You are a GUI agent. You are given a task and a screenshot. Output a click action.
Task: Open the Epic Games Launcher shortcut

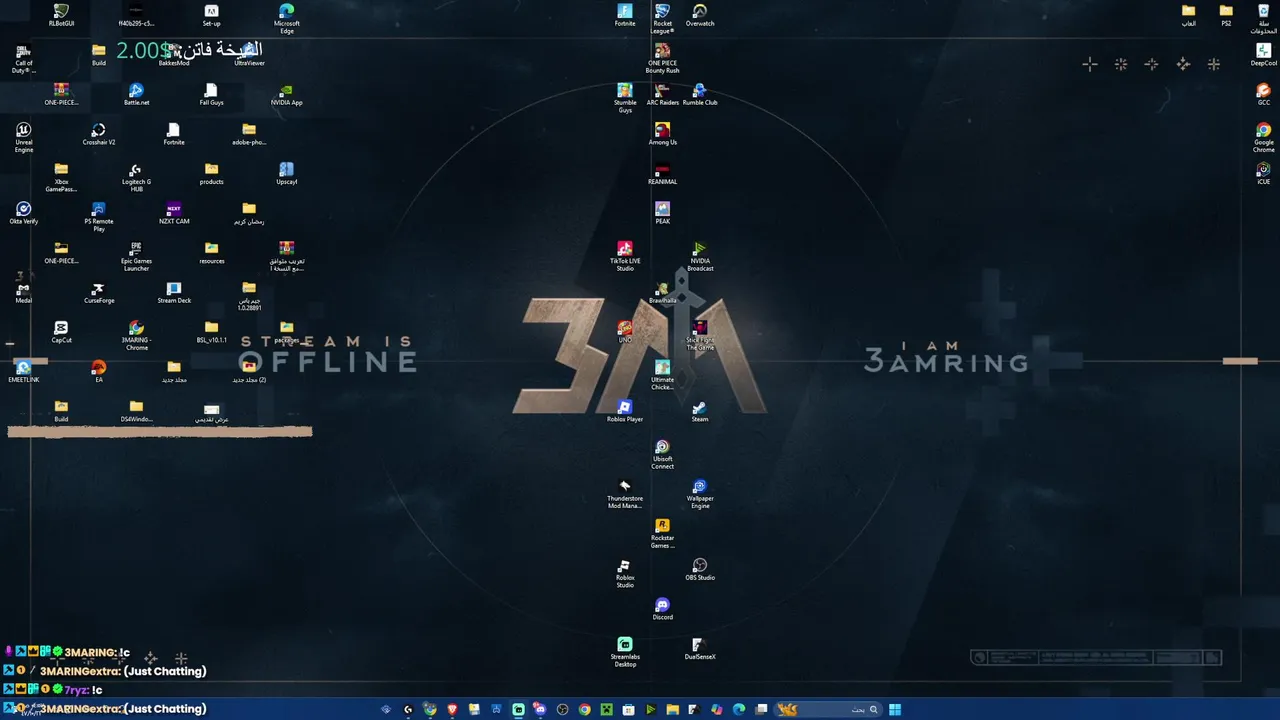136,256
